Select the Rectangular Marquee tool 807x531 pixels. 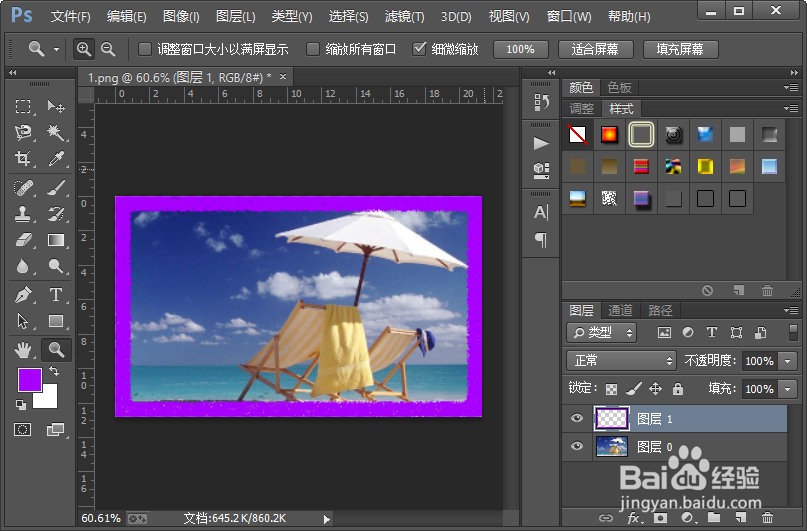click(x=23, y=107)
